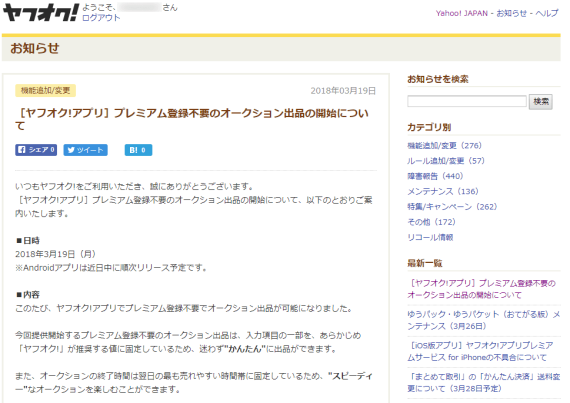This screenshot has height=403, width=570.
Task: Open the article title about プレミアム登録不要
Action: tap(192, 120)
